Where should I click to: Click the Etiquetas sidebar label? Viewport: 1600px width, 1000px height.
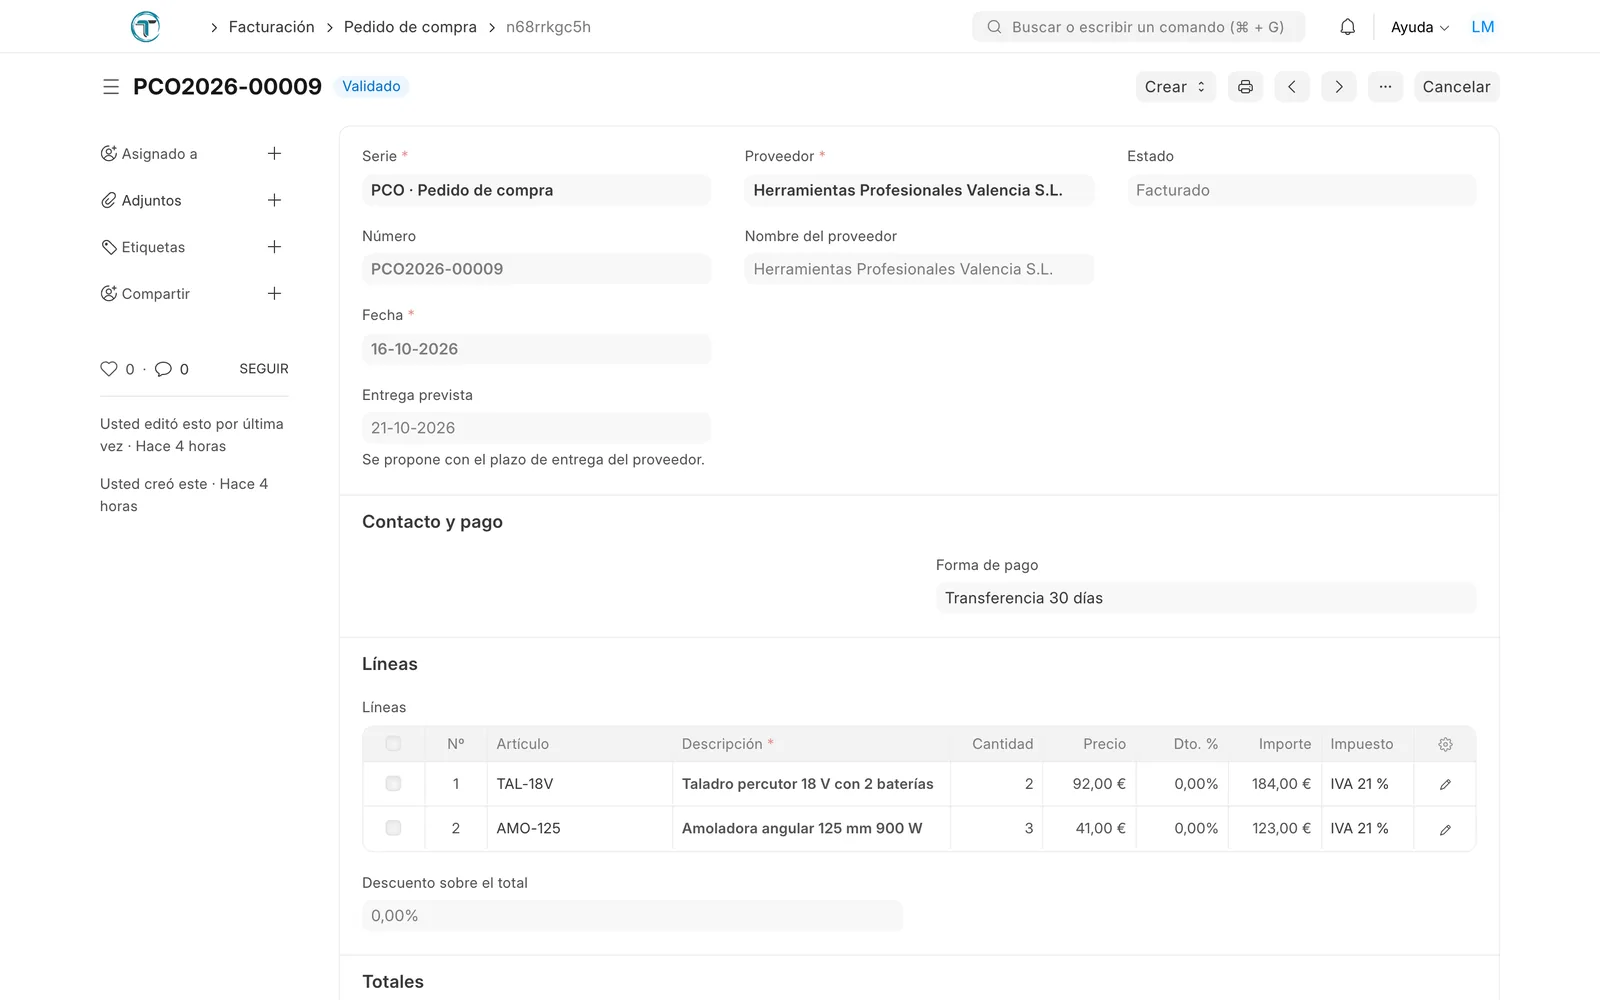[153, 247]
